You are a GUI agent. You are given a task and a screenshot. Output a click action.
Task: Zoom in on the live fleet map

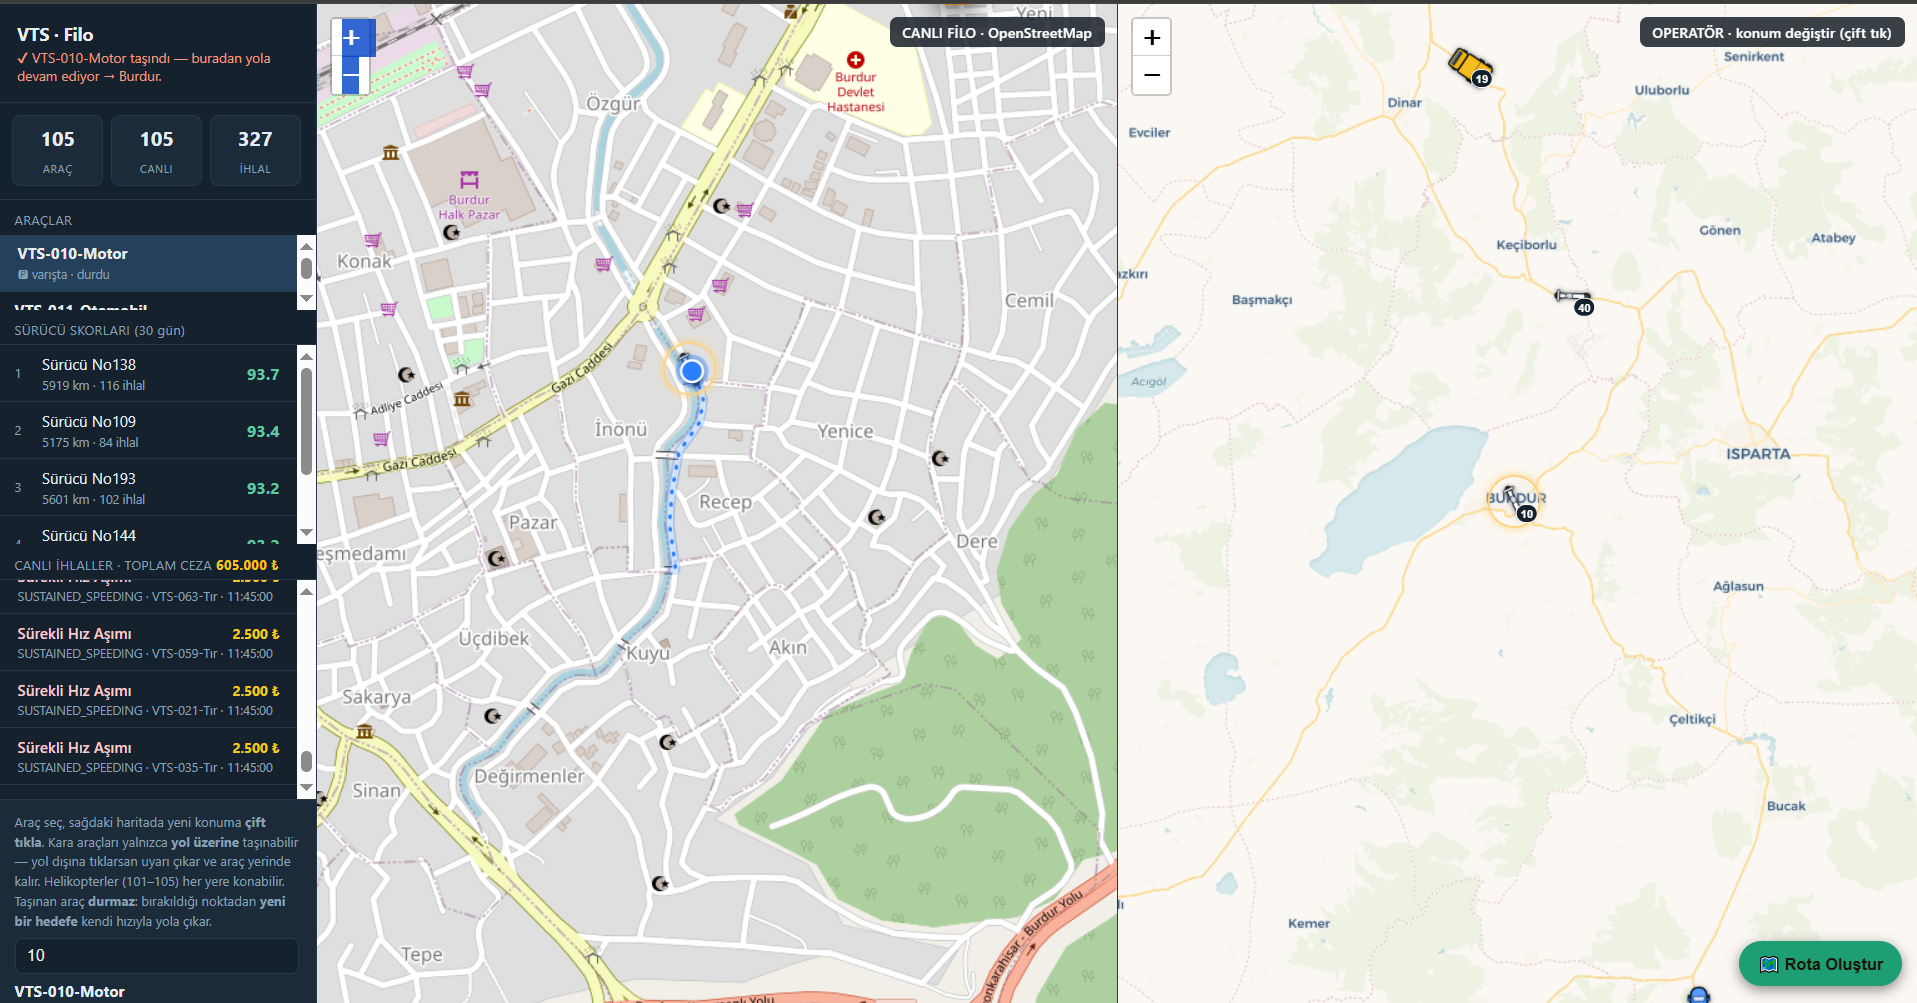[351, 38]
